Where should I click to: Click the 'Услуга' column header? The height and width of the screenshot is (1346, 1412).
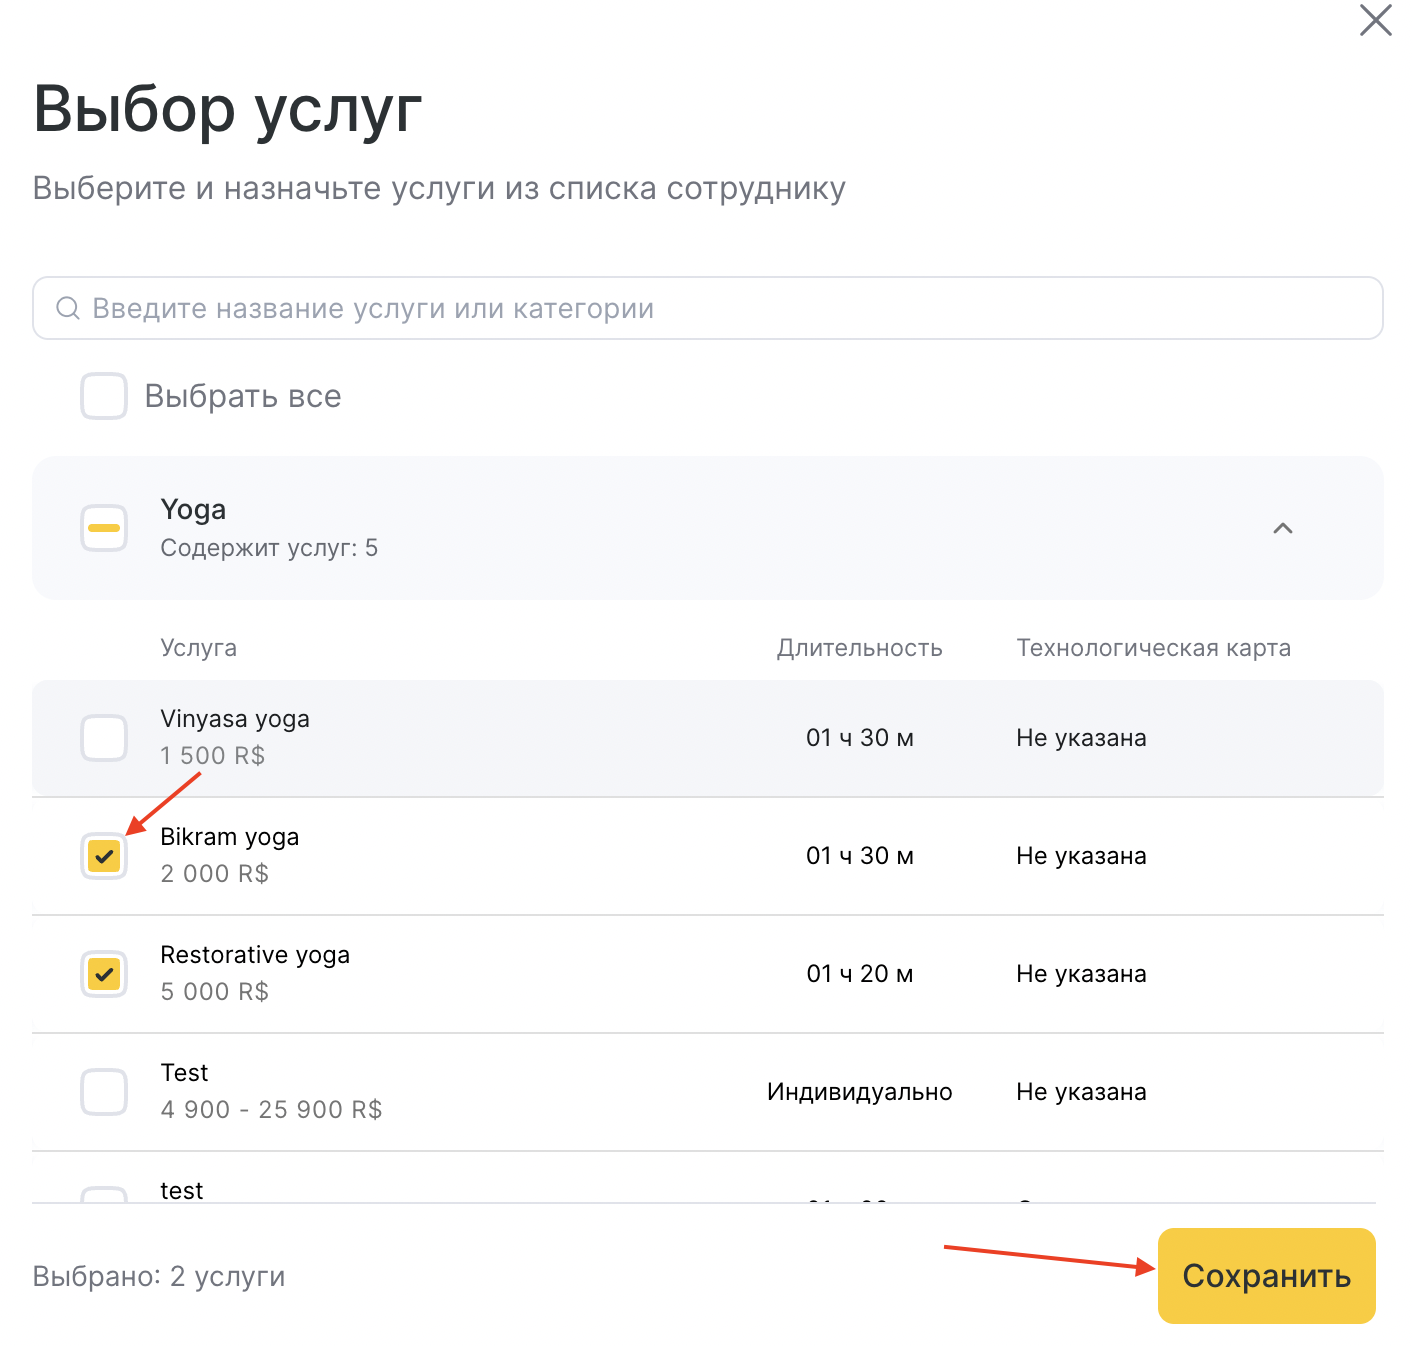198,648
